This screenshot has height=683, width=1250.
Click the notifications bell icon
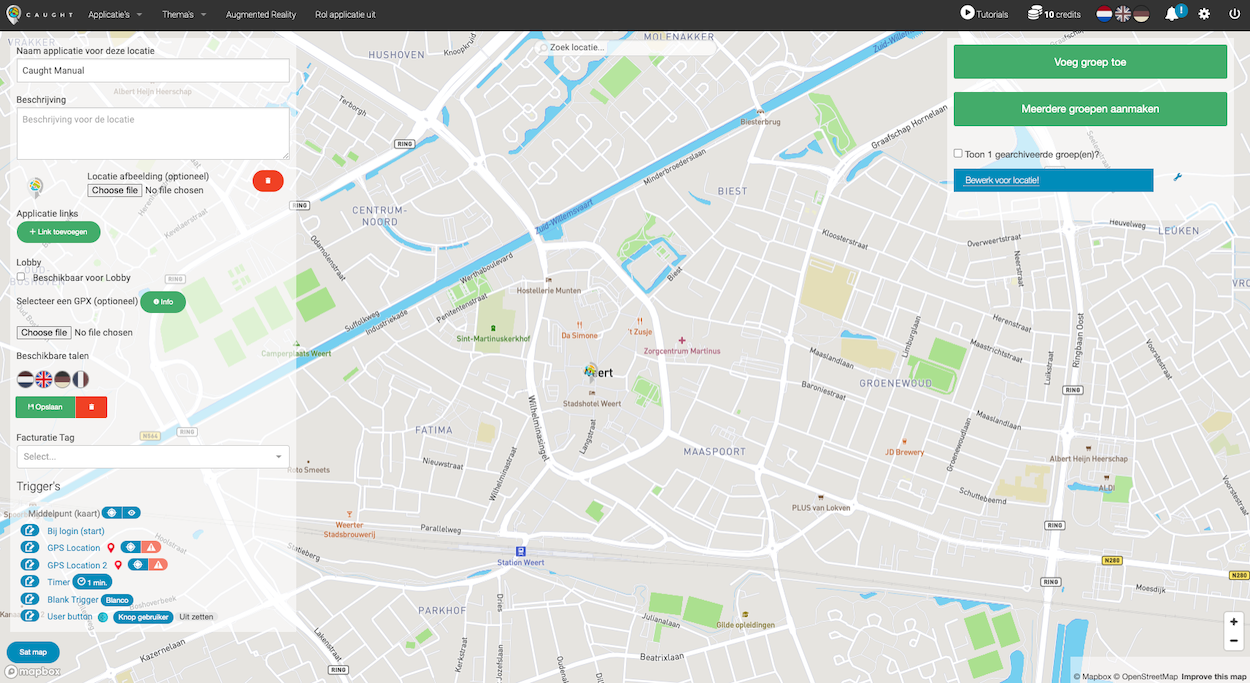tap(1171, 14)
